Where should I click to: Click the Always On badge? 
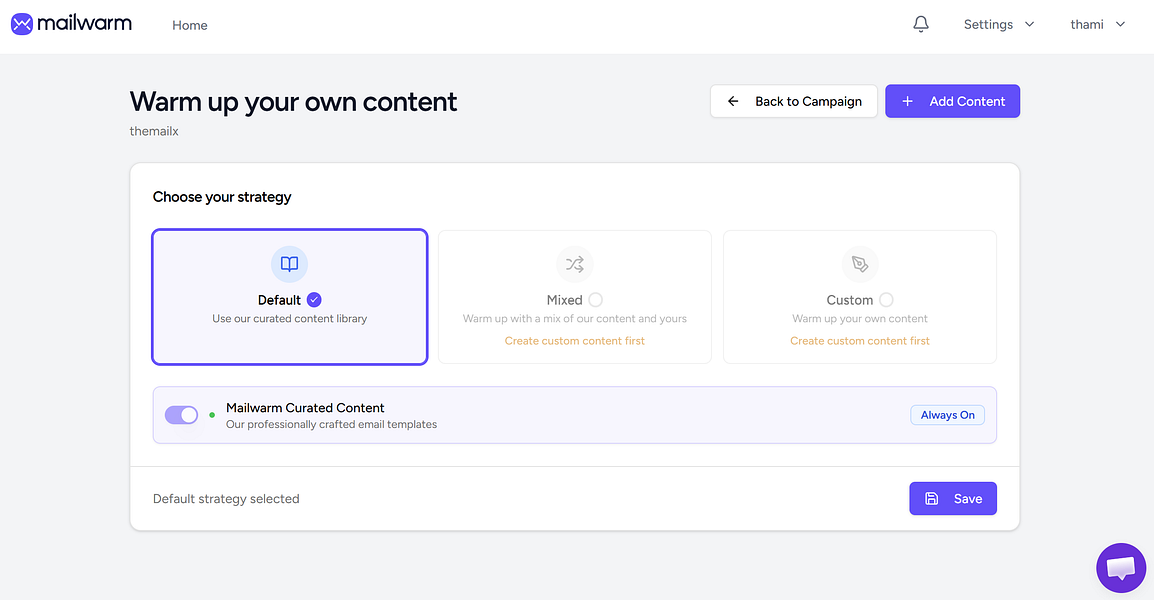coord(947,415)
